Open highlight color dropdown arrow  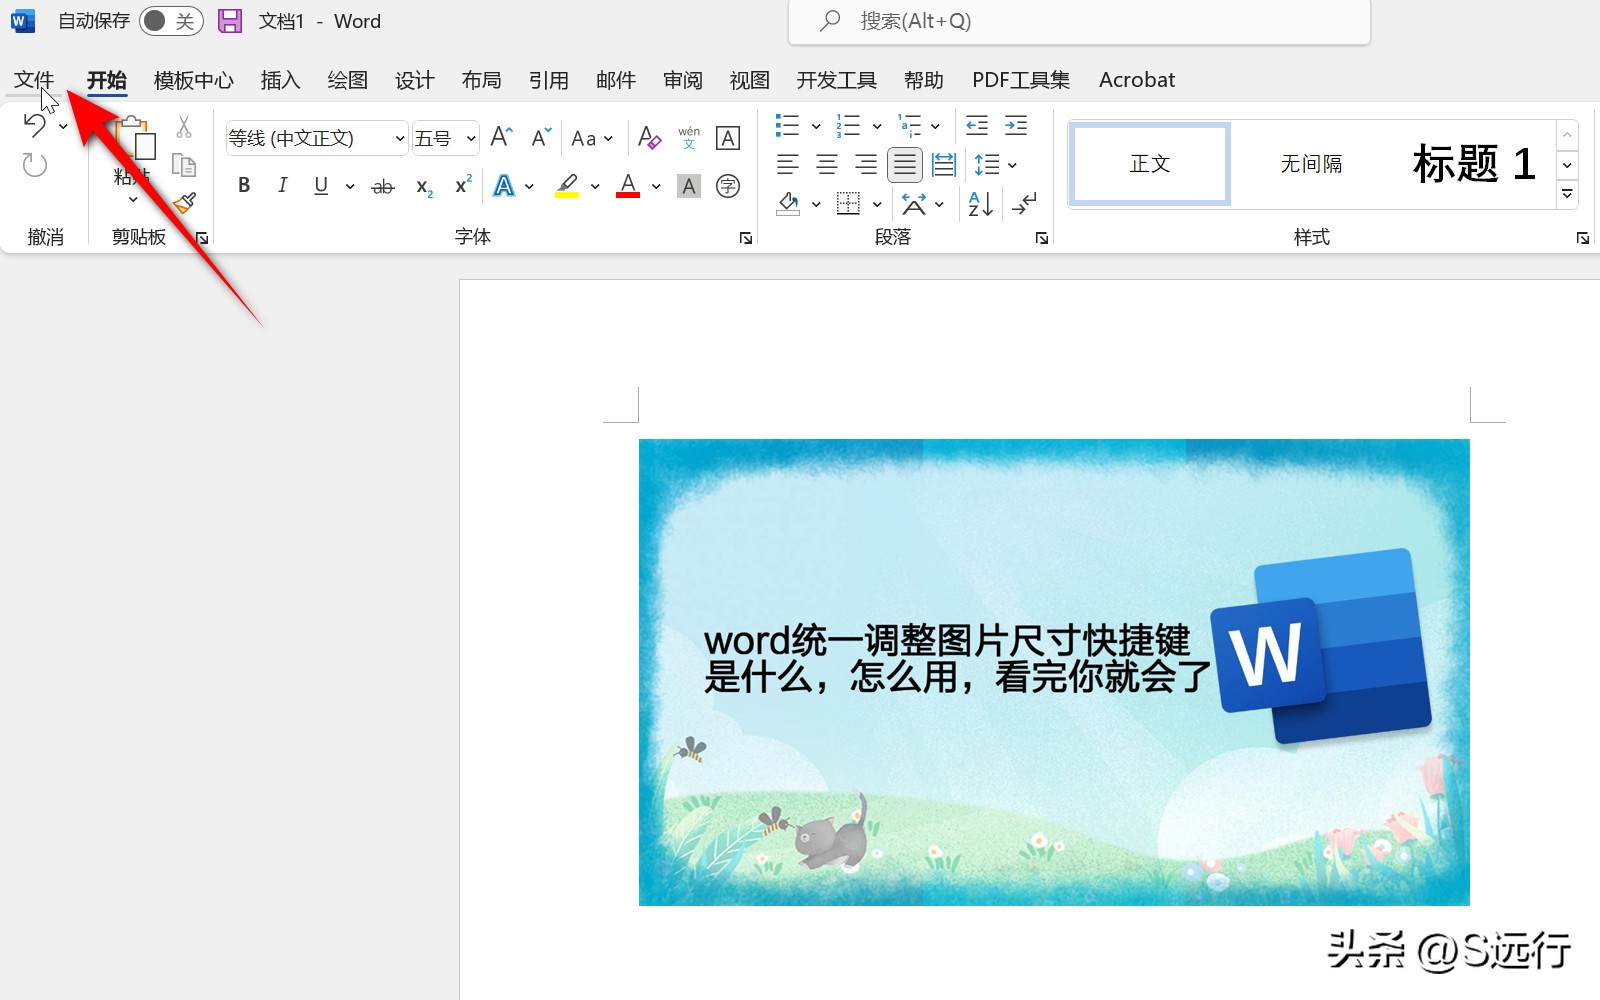tap(595, 186)
